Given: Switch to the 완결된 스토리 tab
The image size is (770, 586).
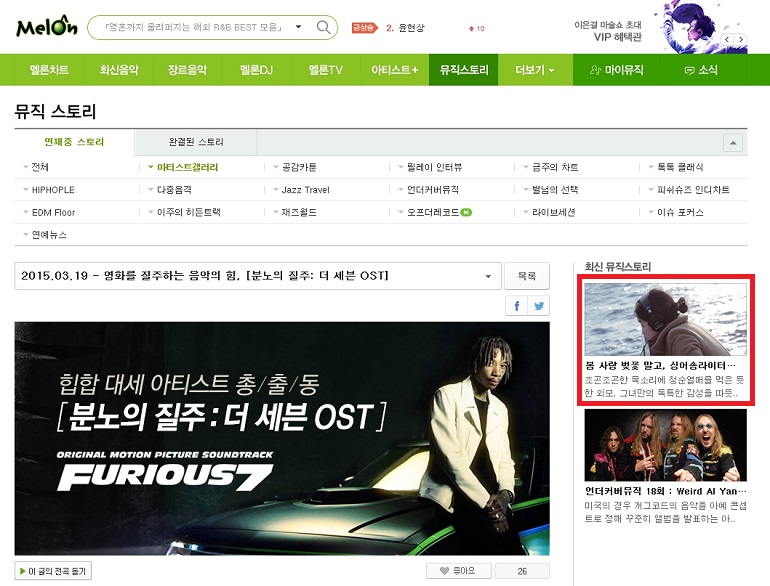Looking at the screenshot, I should [196, 142].
